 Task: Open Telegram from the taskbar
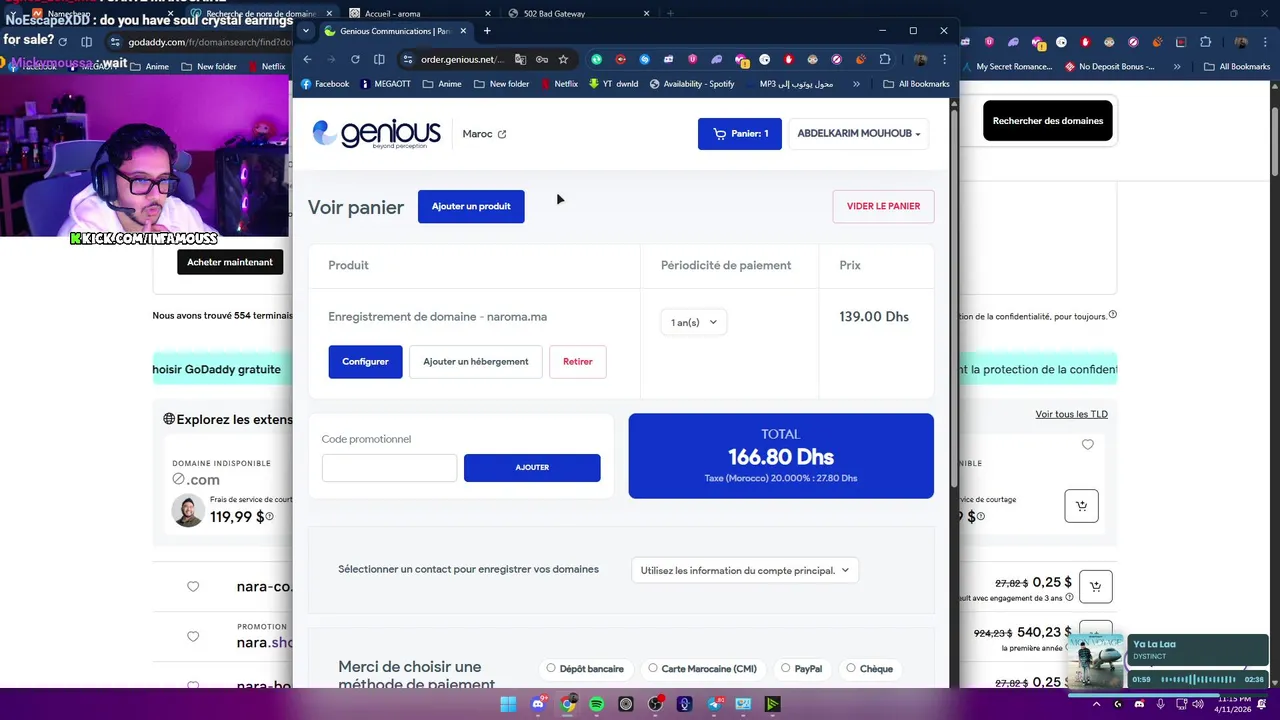[714, 704]
